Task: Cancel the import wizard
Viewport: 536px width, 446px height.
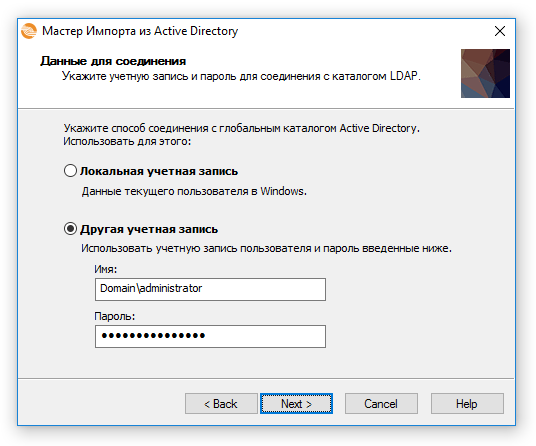Action: 381,403
